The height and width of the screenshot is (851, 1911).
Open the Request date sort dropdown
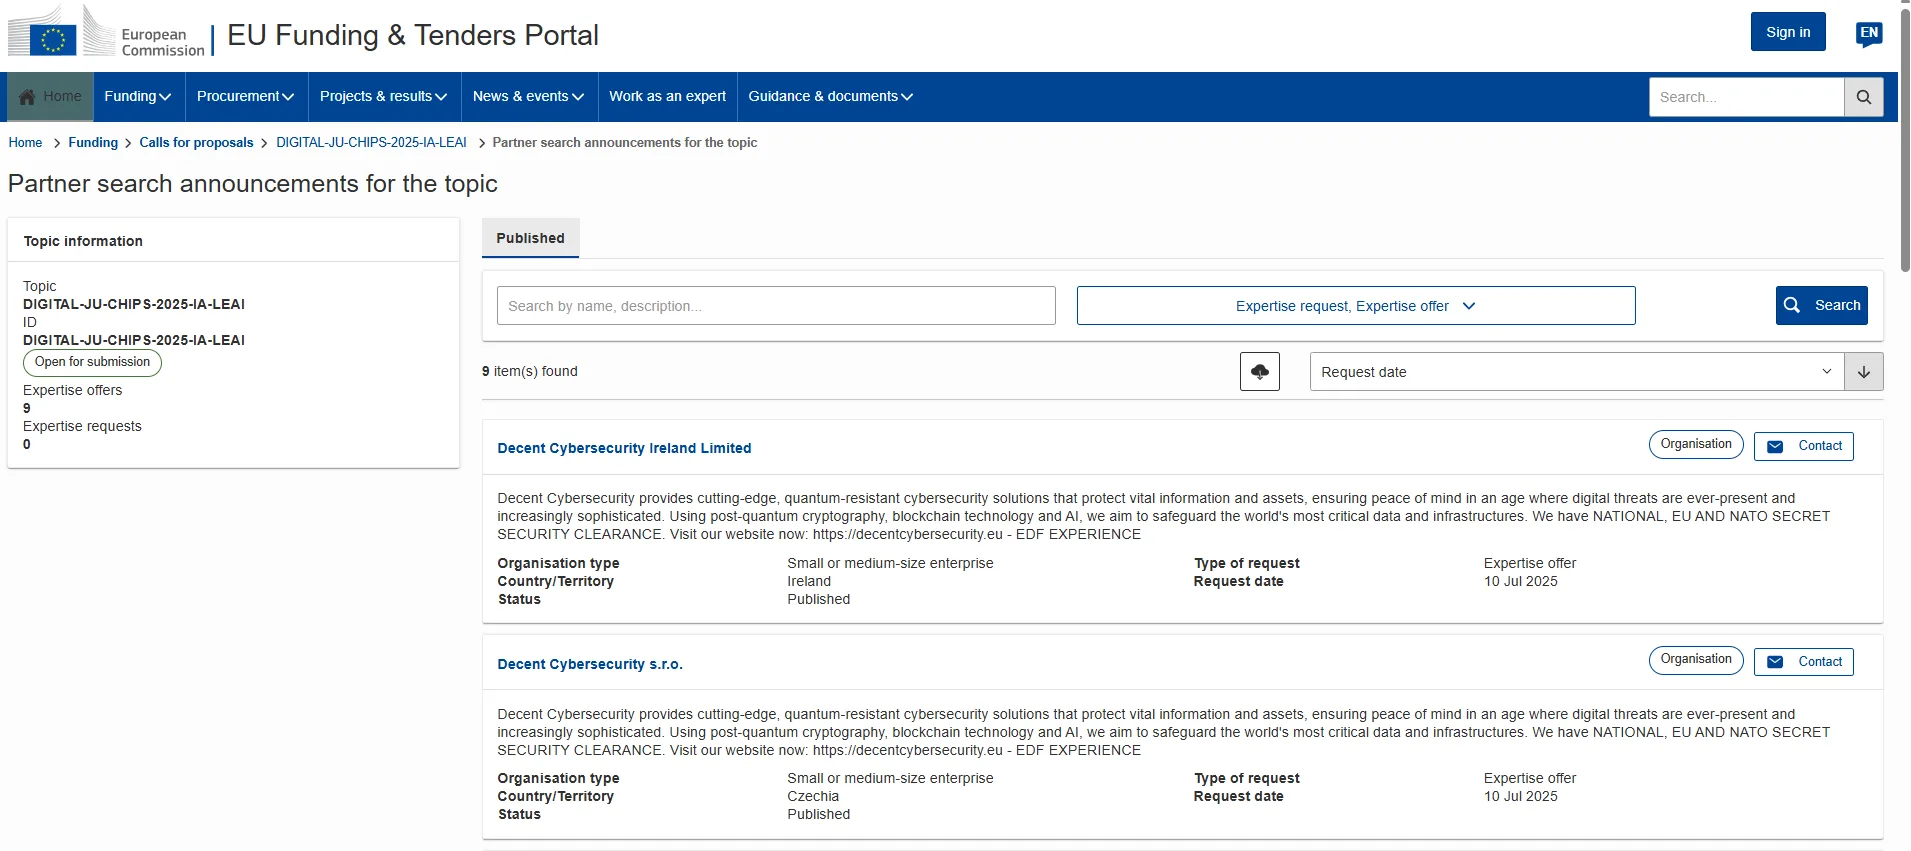(1577, 372)
